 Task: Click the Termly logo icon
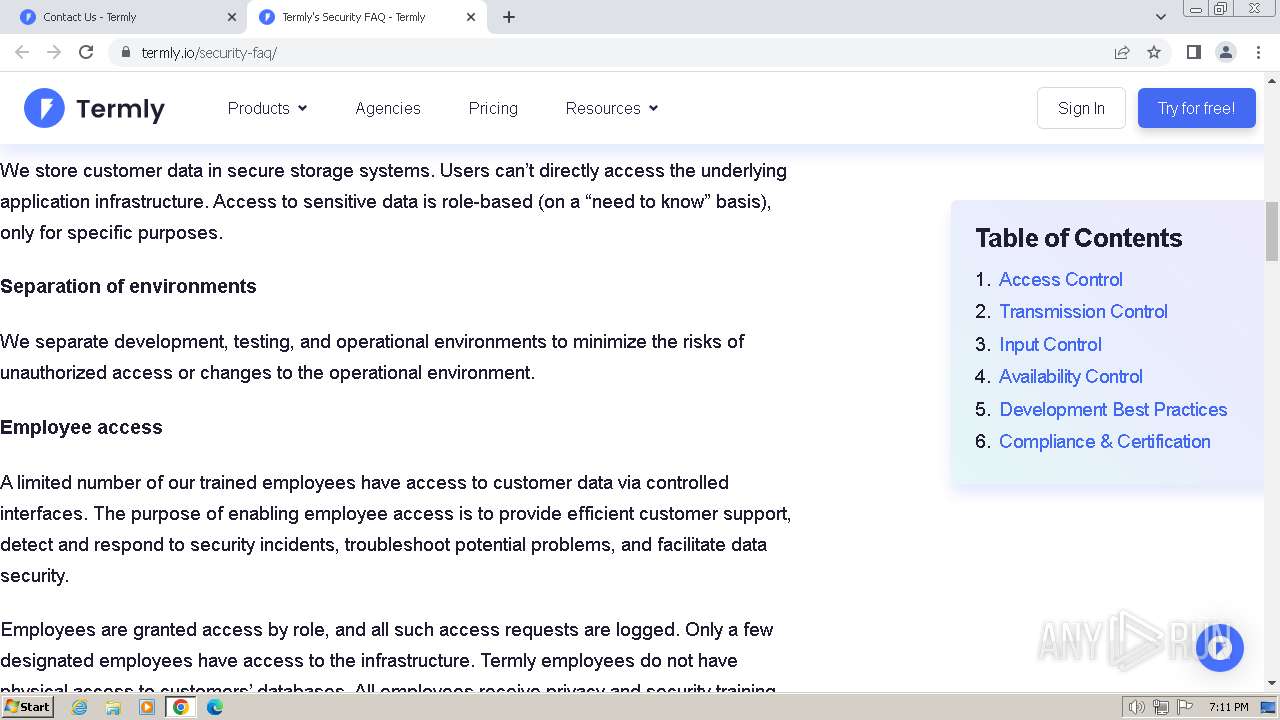click(x=44, y=108)
